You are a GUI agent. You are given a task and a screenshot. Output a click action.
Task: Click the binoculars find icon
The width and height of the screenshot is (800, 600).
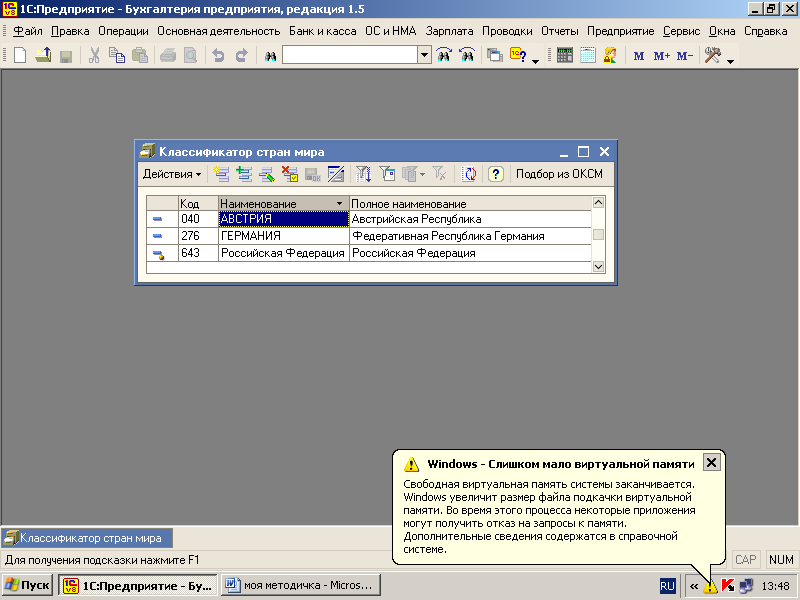tap(270, 55)
